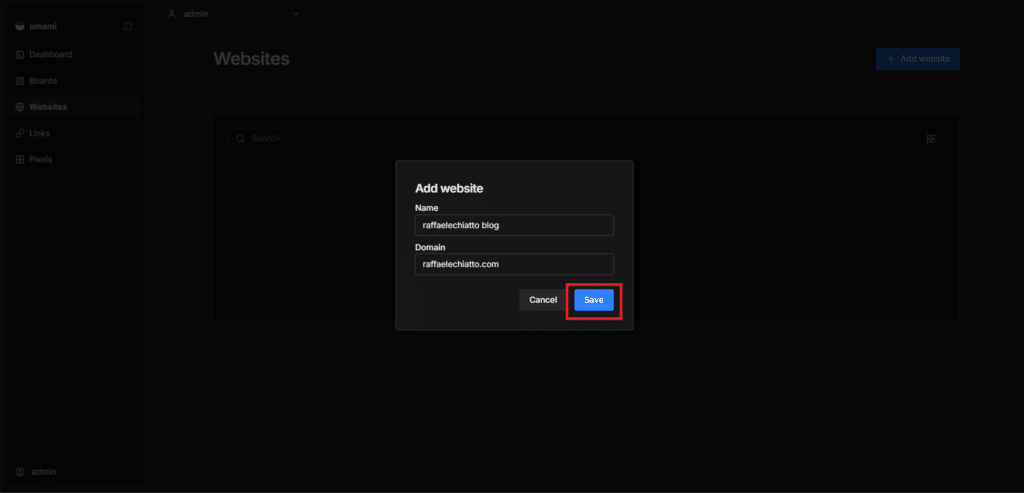Click the Websites page heading
The image size is (1024, 493).
click(251, 59)
